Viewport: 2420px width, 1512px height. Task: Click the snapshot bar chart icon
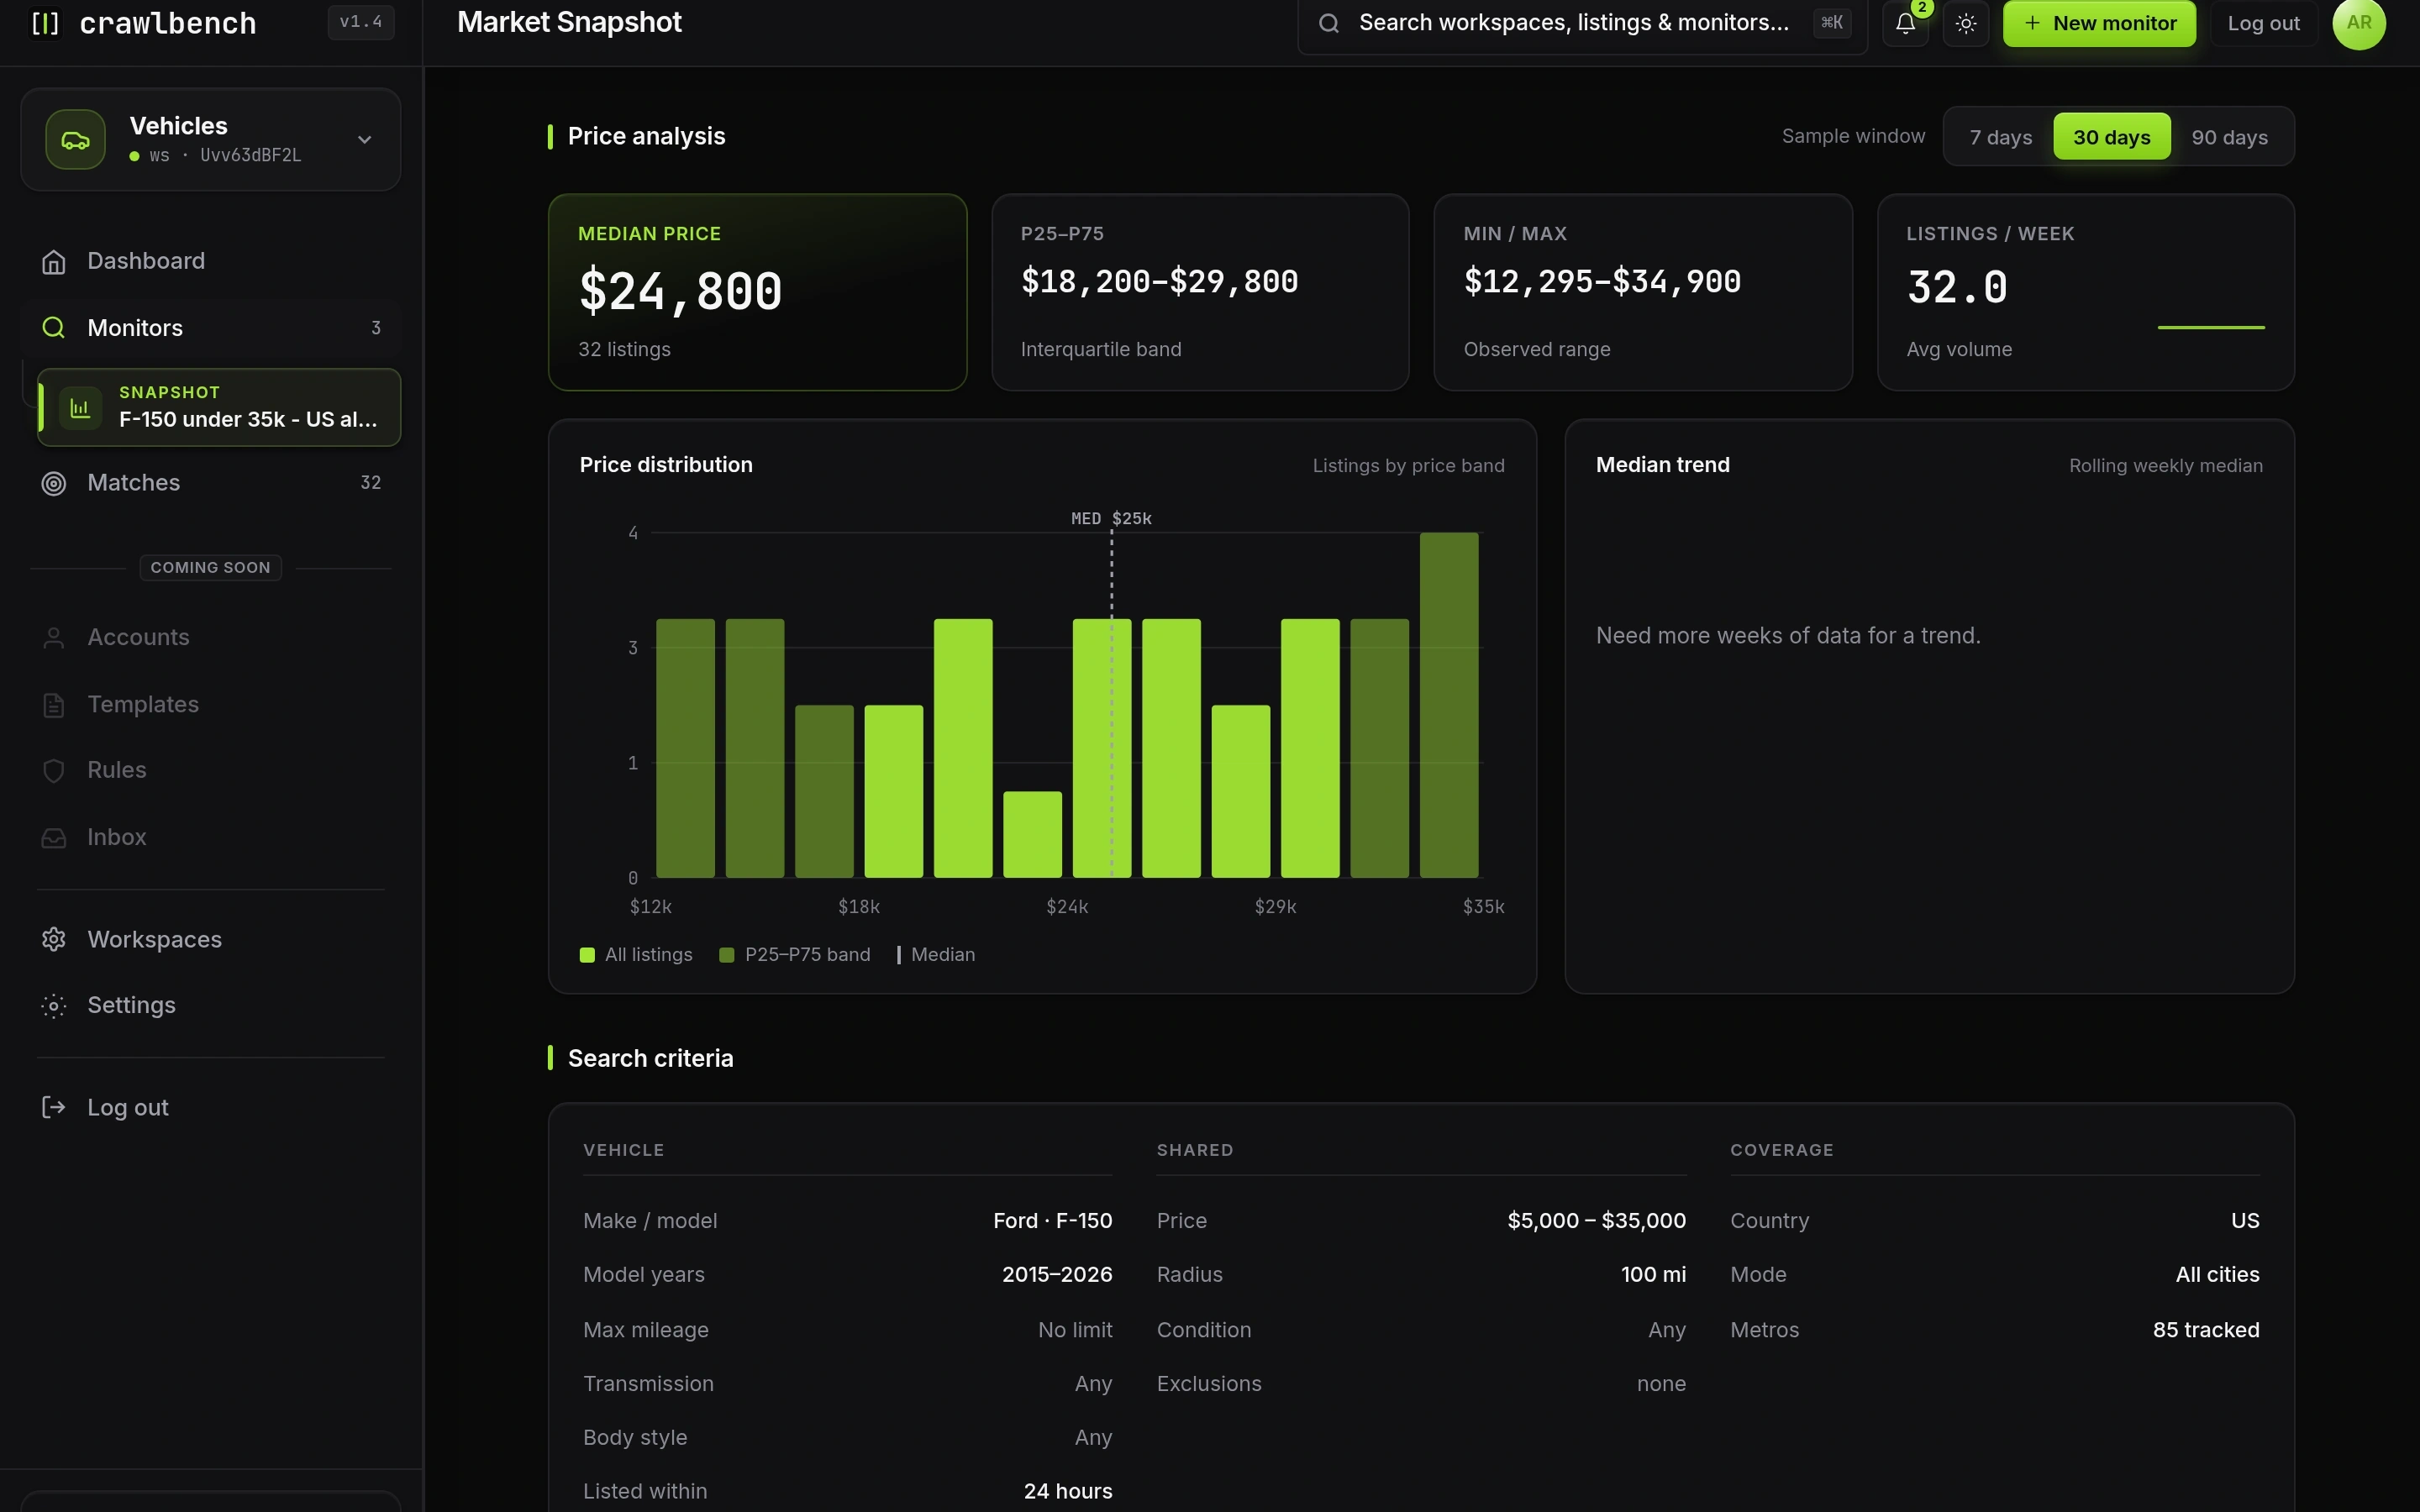coord(80,408)
